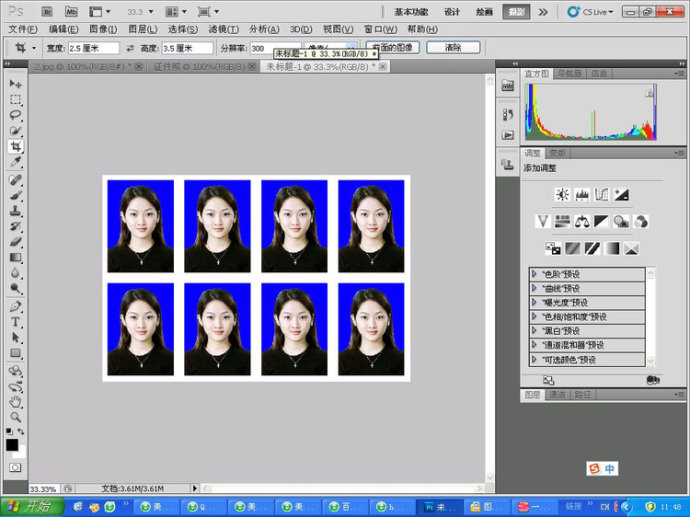This screenshot has width=690, height=517.
Task: Select the Move tool
Action: click(x=16, y=84)
